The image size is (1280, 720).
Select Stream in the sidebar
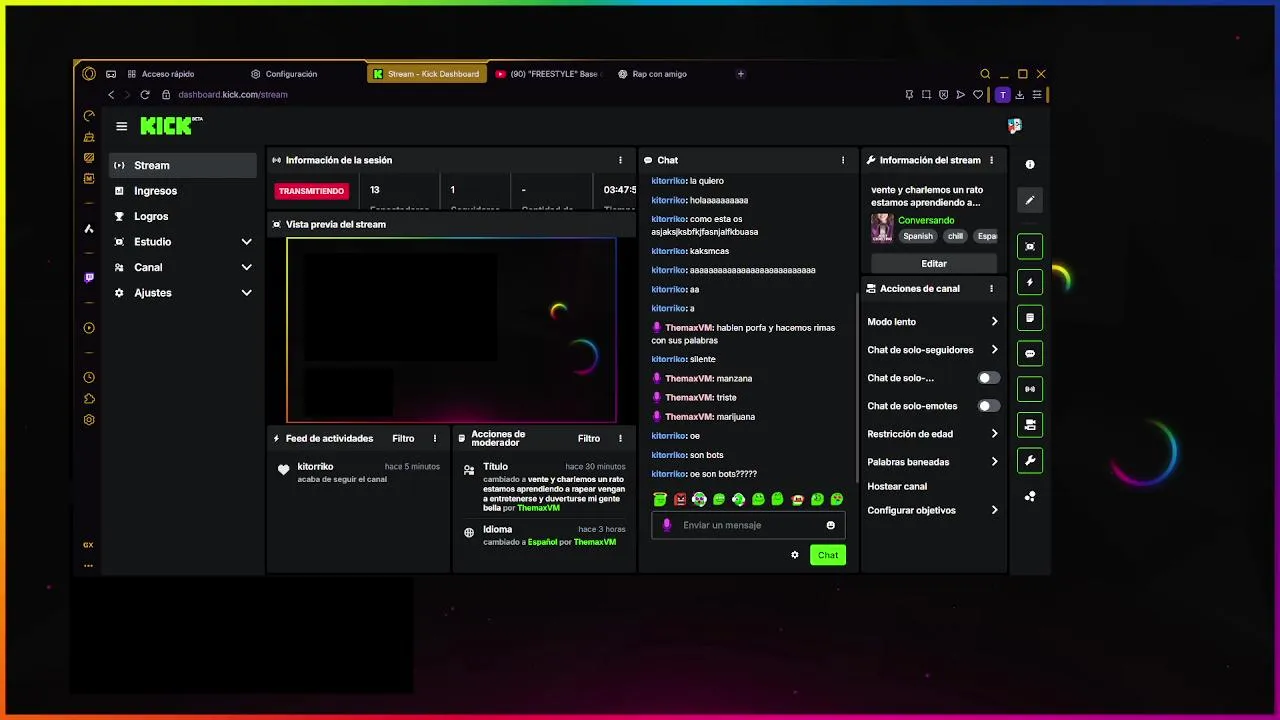point(183,165)
